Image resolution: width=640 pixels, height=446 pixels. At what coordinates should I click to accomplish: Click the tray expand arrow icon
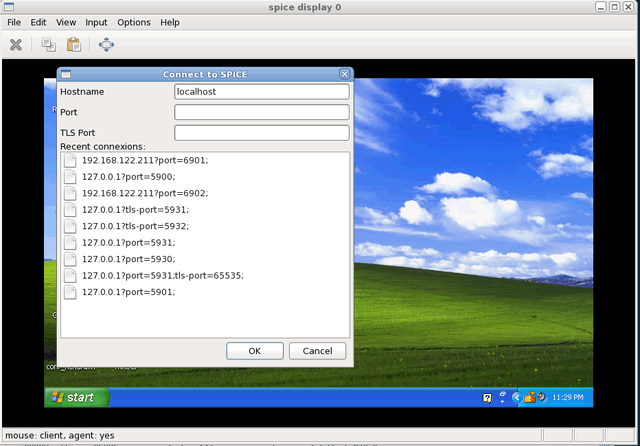517,397
